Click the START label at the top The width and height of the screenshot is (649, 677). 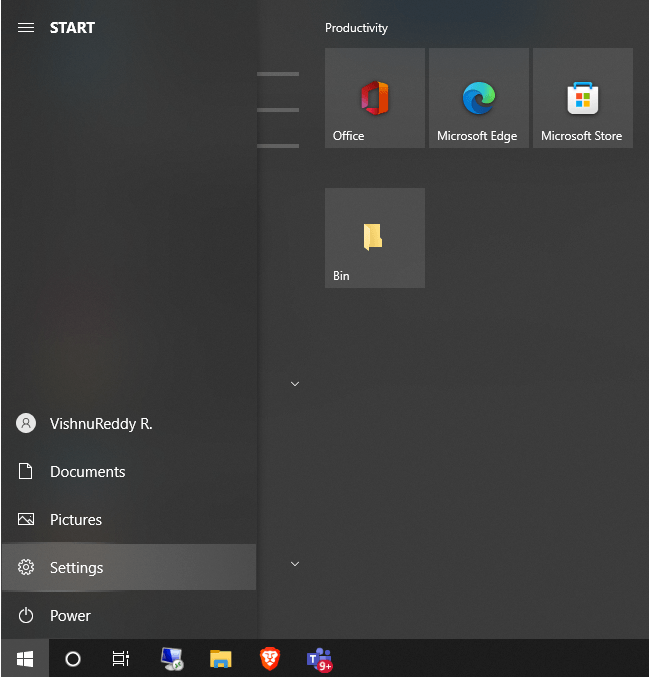(x=72, y=28)
